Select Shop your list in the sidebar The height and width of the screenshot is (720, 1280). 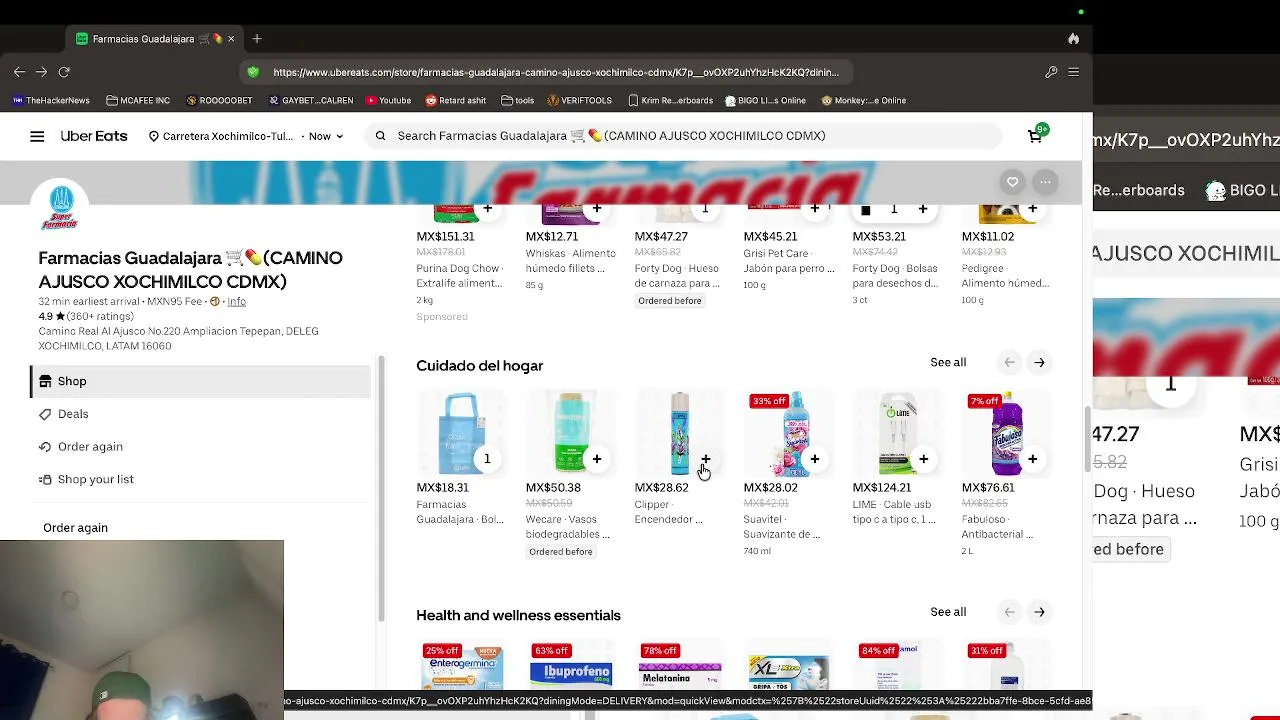pyautogui.click(x=200, y=479)
